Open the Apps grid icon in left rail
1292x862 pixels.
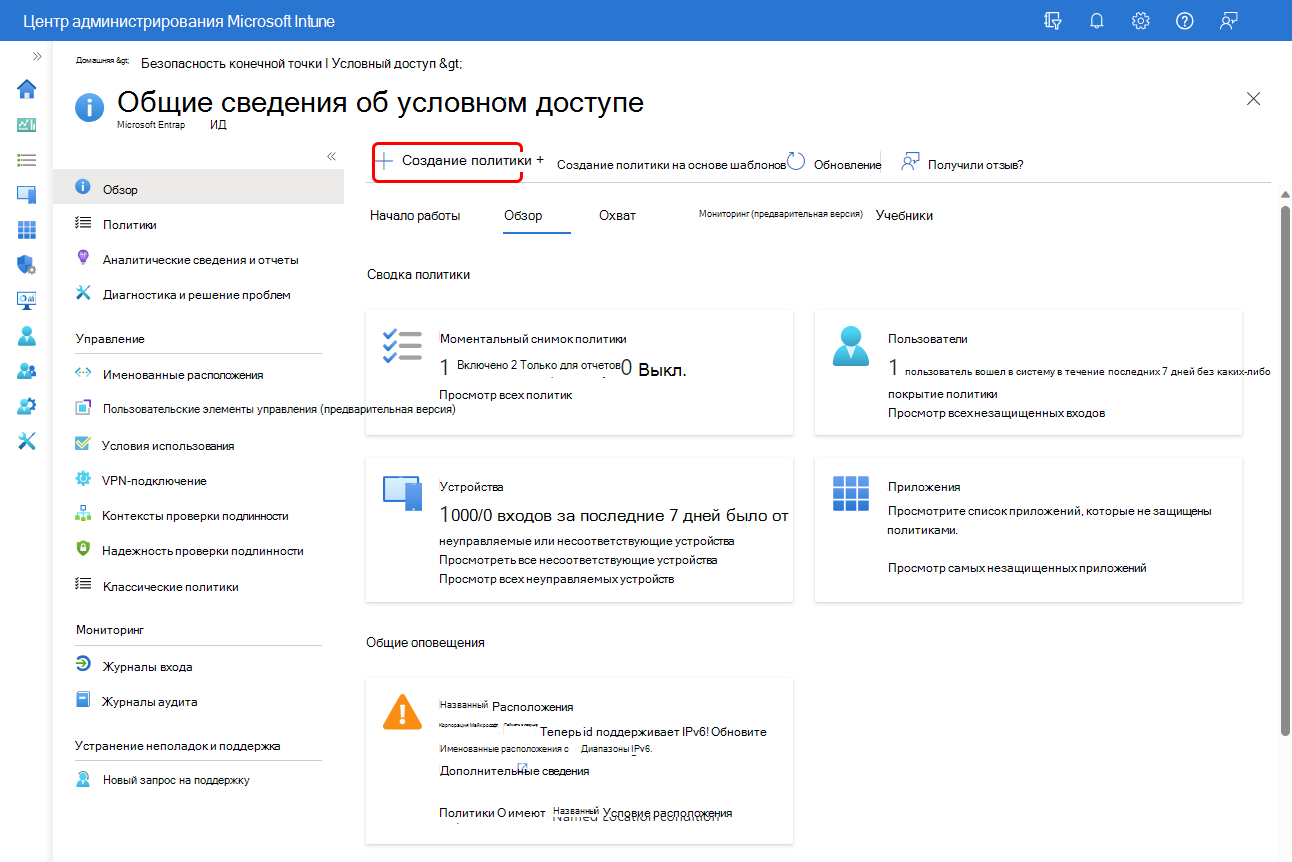point(27,230)
